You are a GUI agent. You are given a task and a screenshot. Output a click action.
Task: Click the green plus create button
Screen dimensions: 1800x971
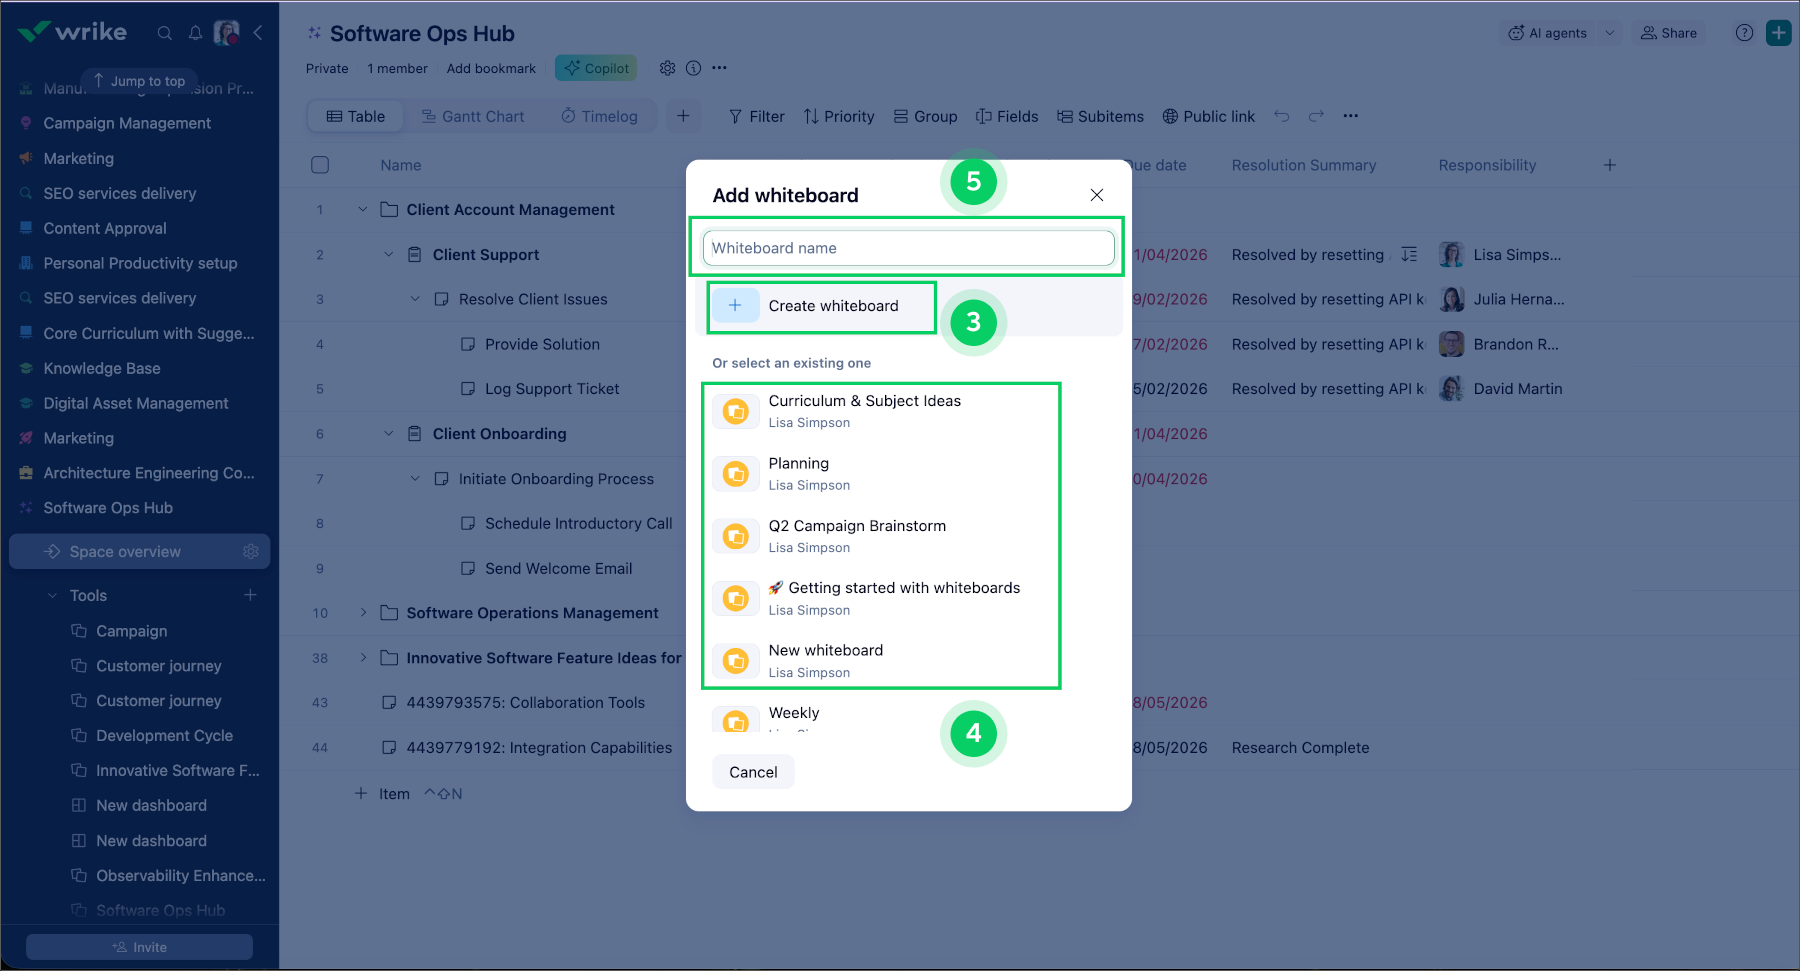click(x=1779, y=33)
